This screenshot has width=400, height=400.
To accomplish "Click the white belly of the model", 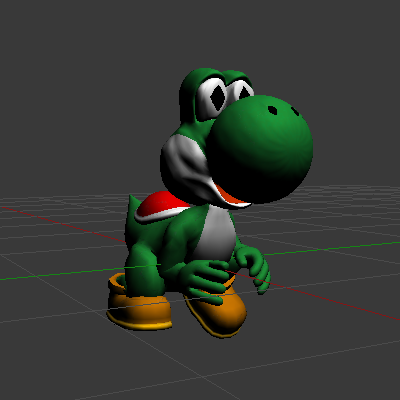I will (x=218, y=233).
